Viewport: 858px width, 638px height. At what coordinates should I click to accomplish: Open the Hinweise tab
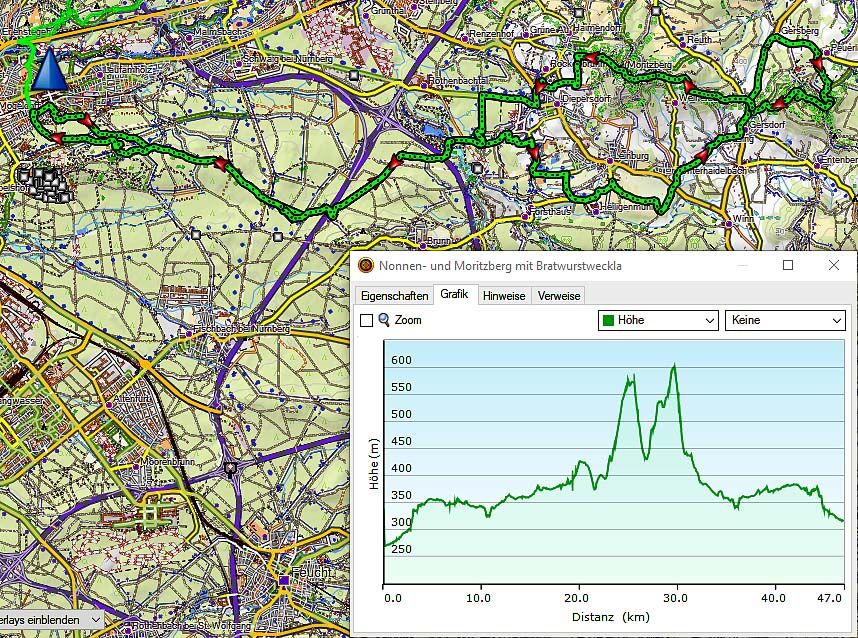pos(504,296)
